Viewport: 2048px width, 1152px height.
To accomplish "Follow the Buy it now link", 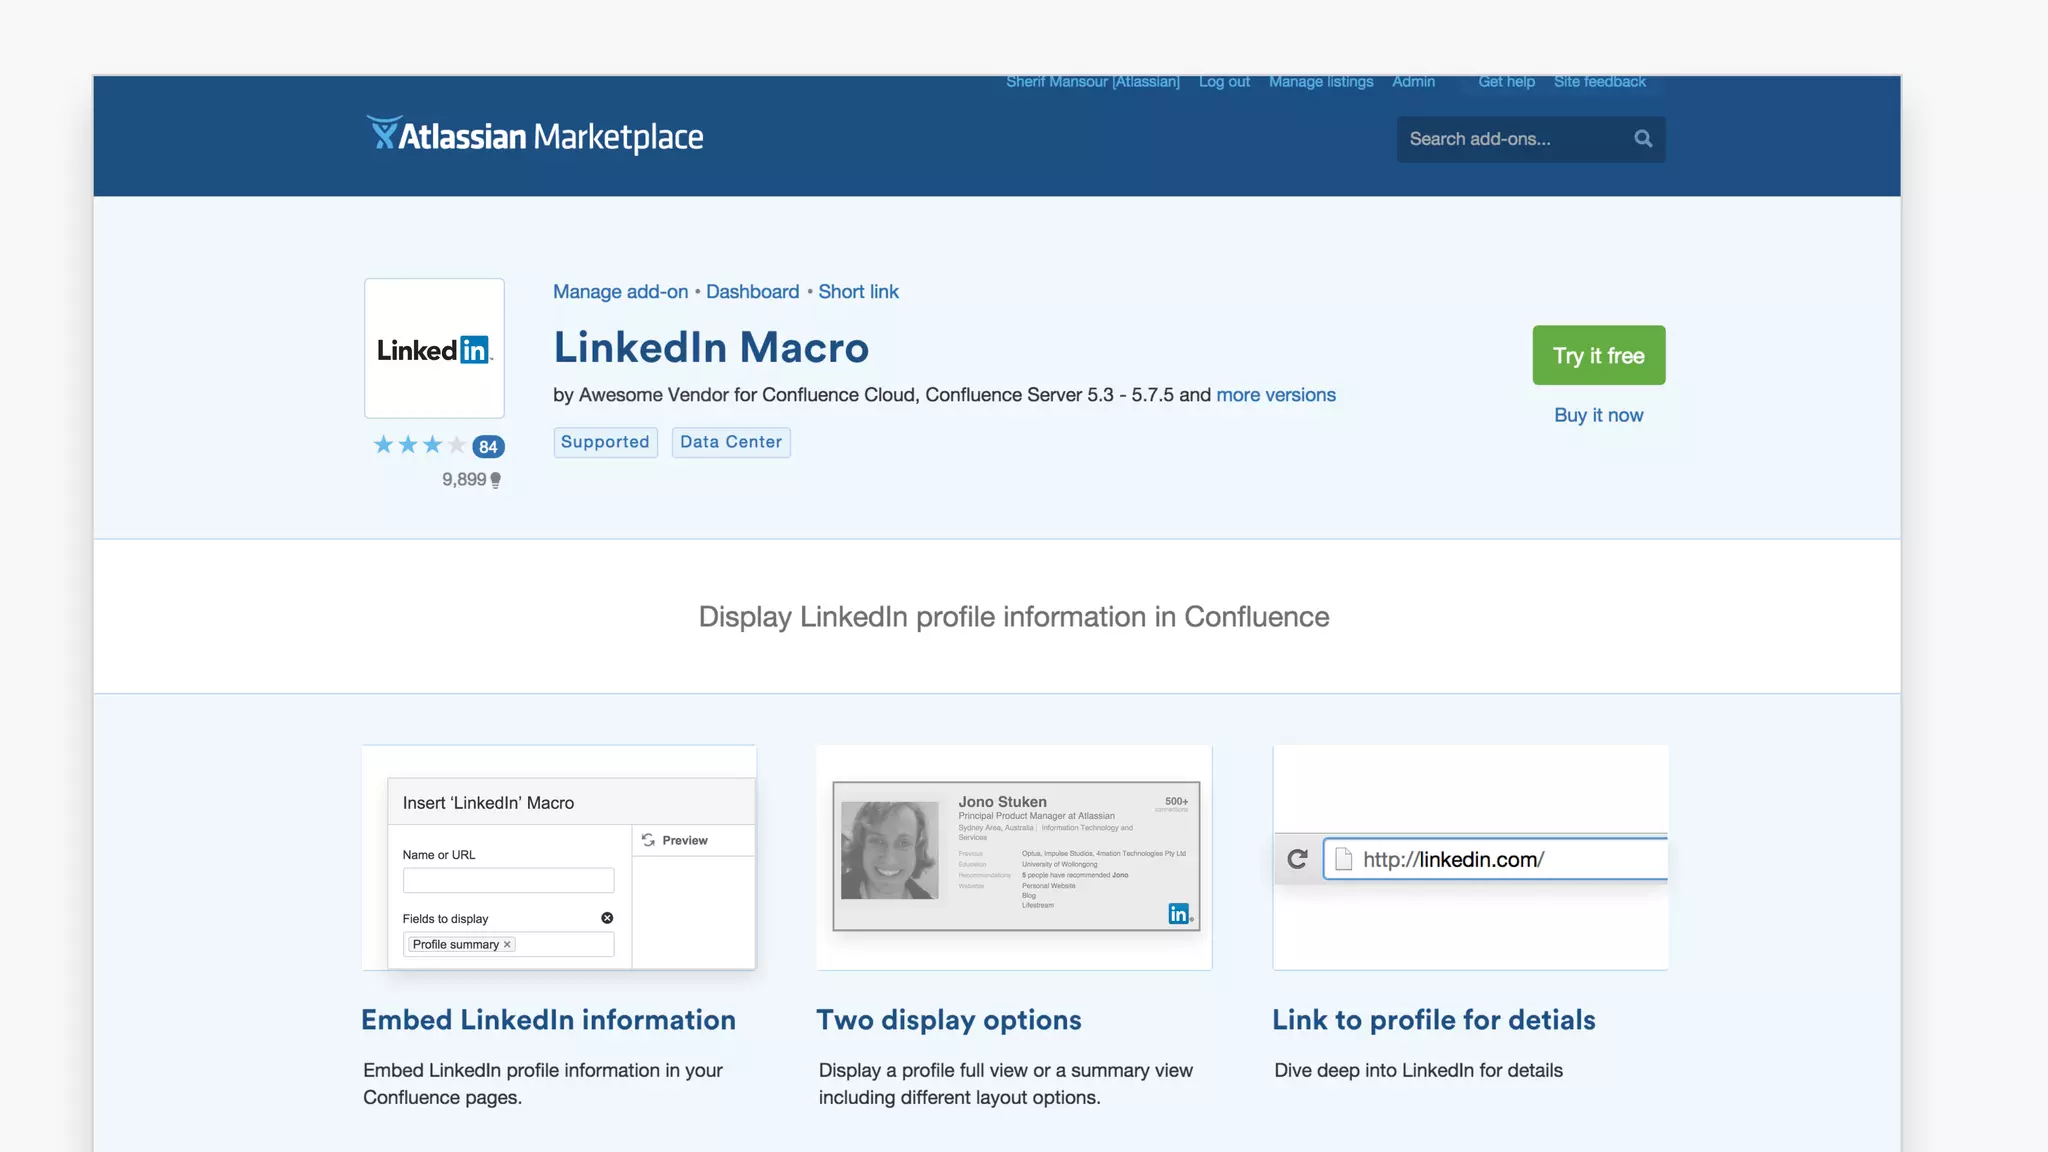I will 1598,415.
